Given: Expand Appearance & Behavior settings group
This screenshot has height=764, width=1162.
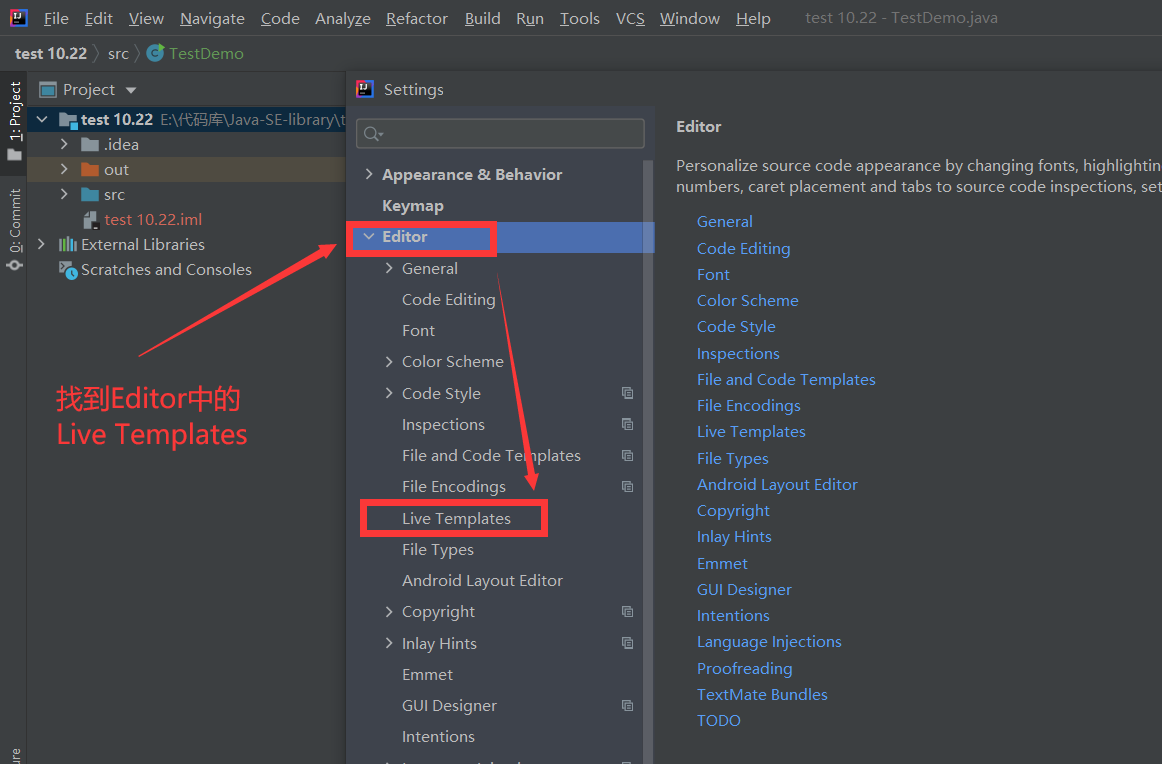Looking at the screenshot, I should [x=369, y=174].
